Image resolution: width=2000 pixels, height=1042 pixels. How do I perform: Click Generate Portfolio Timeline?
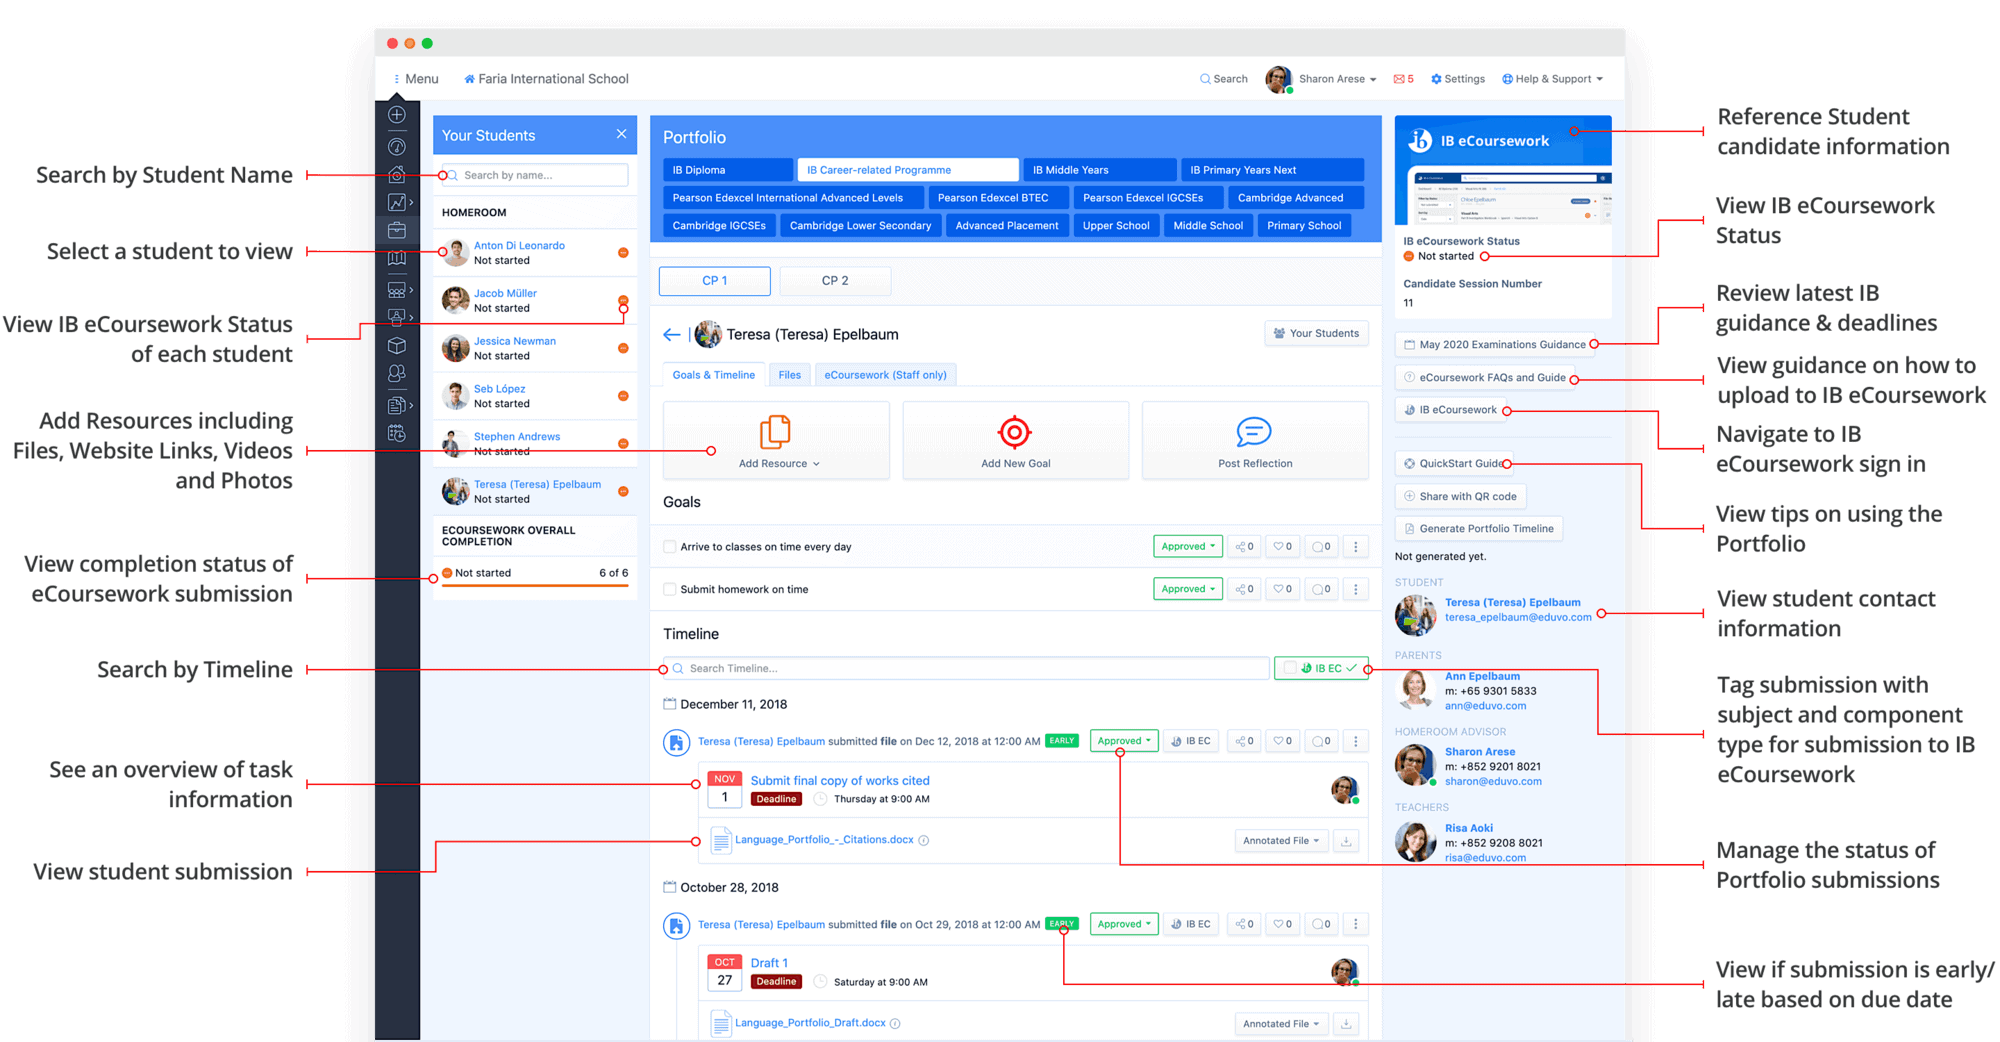pos(1478,529)
